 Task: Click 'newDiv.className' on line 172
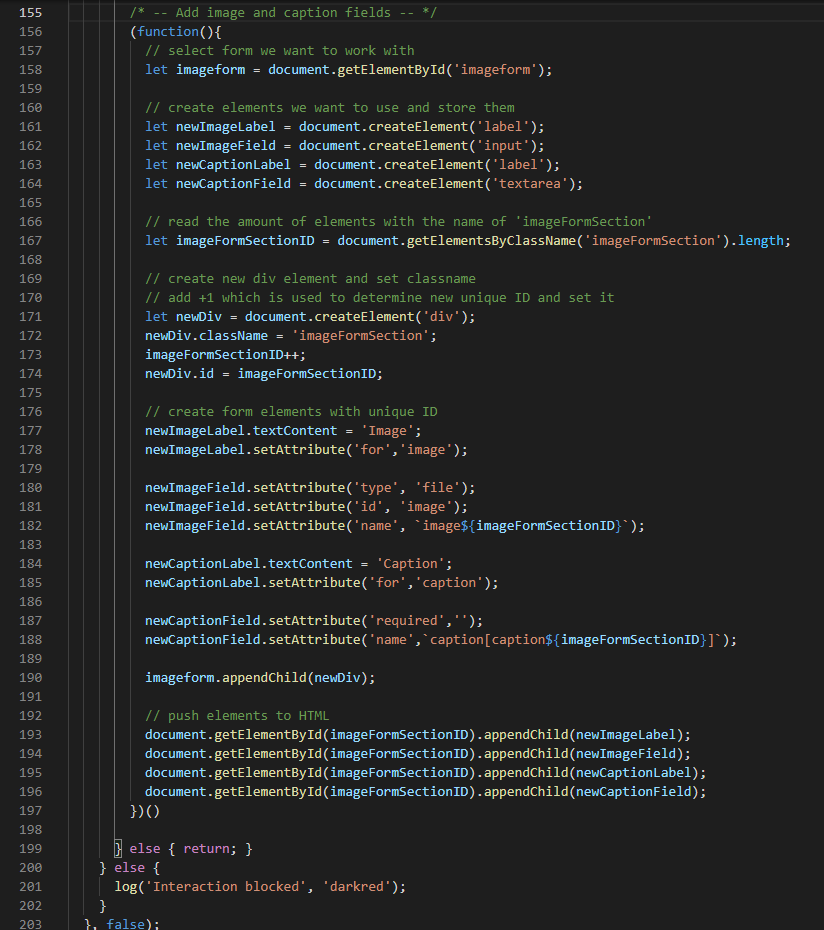[206, 335]
